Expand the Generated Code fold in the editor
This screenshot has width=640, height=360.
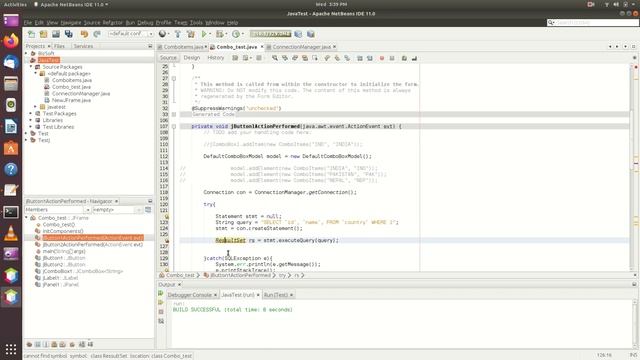tap(174, 114)
